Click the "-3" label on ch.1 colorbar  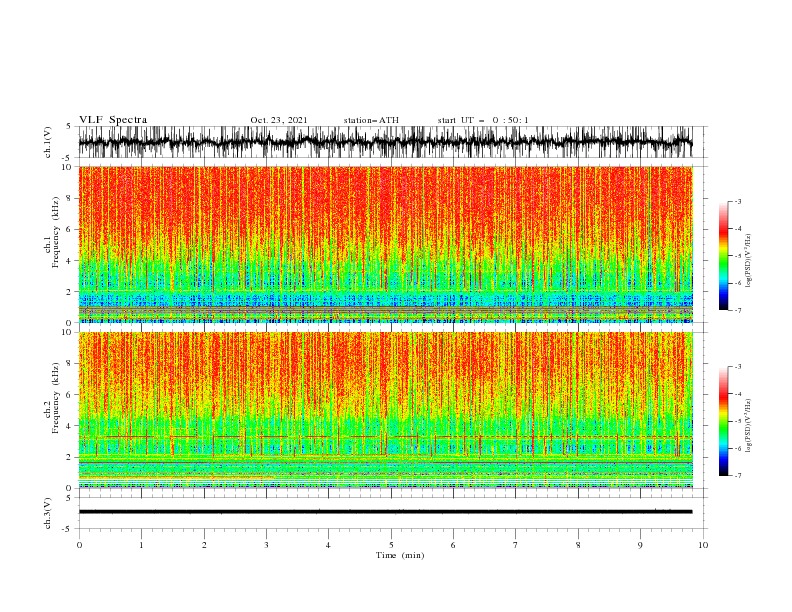pos(738,201)
